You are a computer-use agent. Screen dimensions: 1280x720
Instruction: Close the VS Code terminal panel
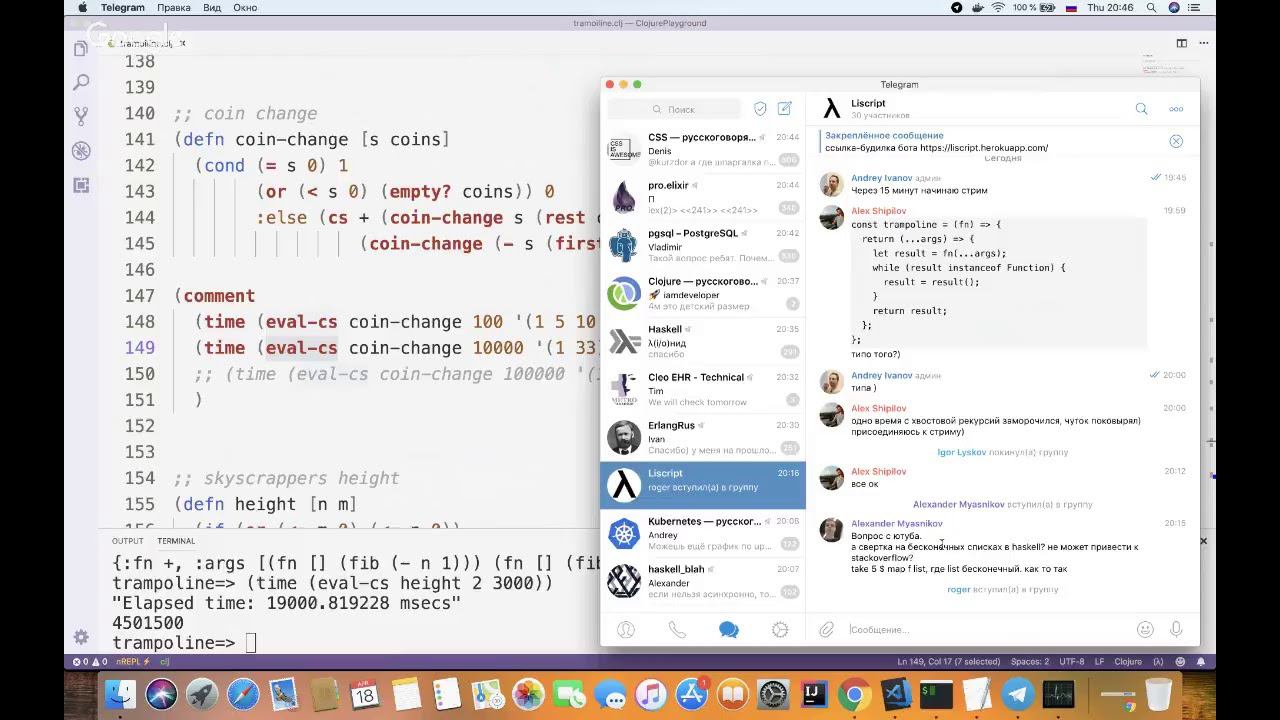point(1203,541)
